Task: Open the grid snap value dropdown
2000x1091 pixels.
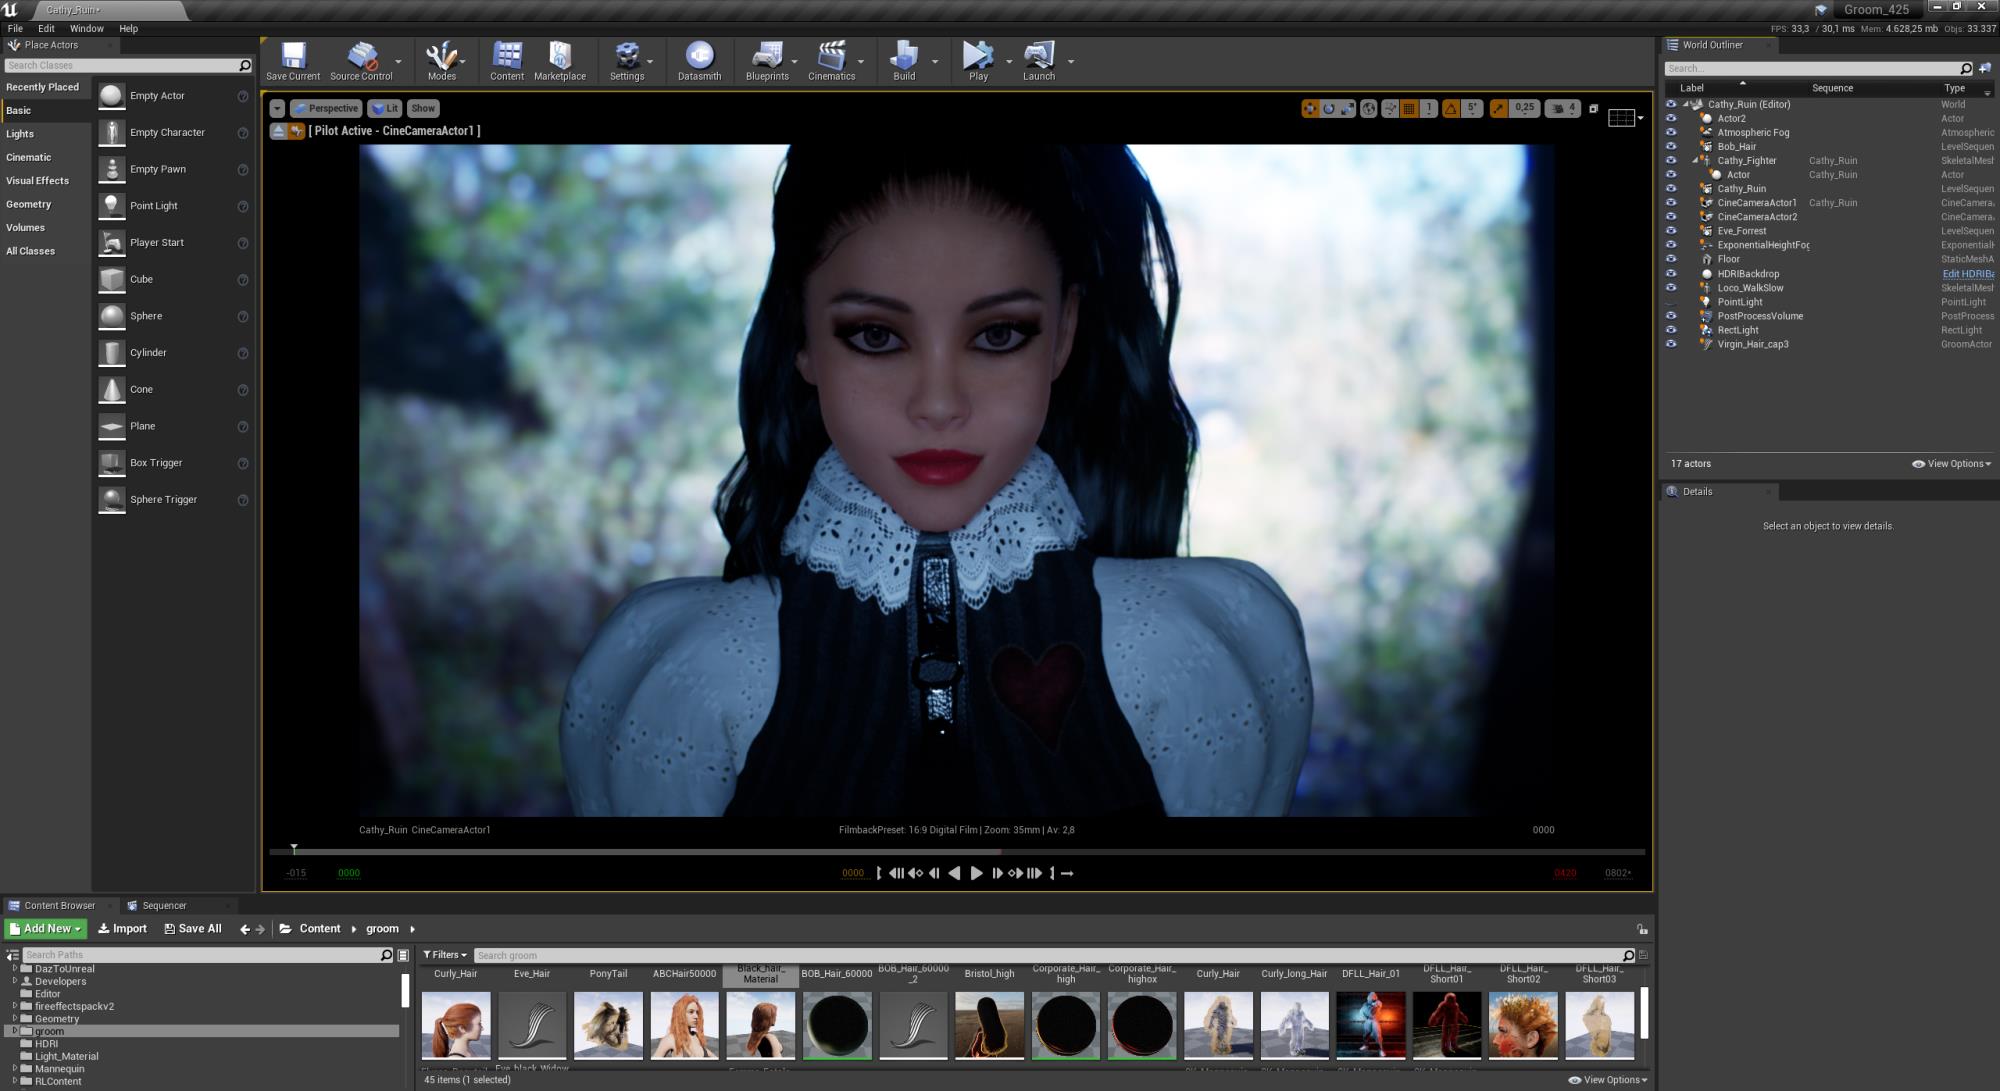Action: pos(1429,108)
